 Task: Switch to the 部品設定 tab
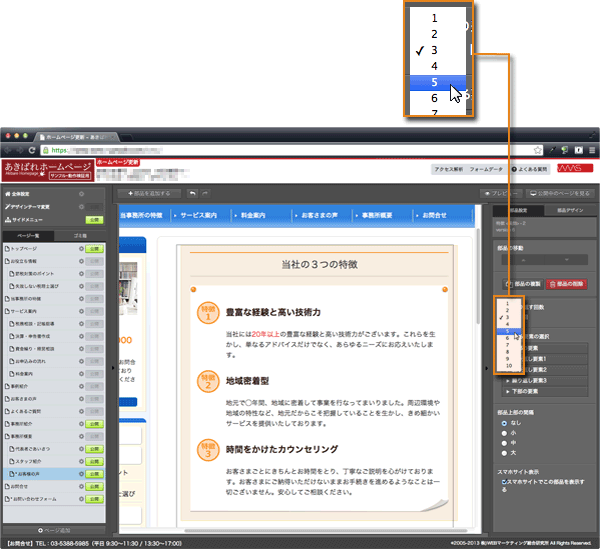518,210
